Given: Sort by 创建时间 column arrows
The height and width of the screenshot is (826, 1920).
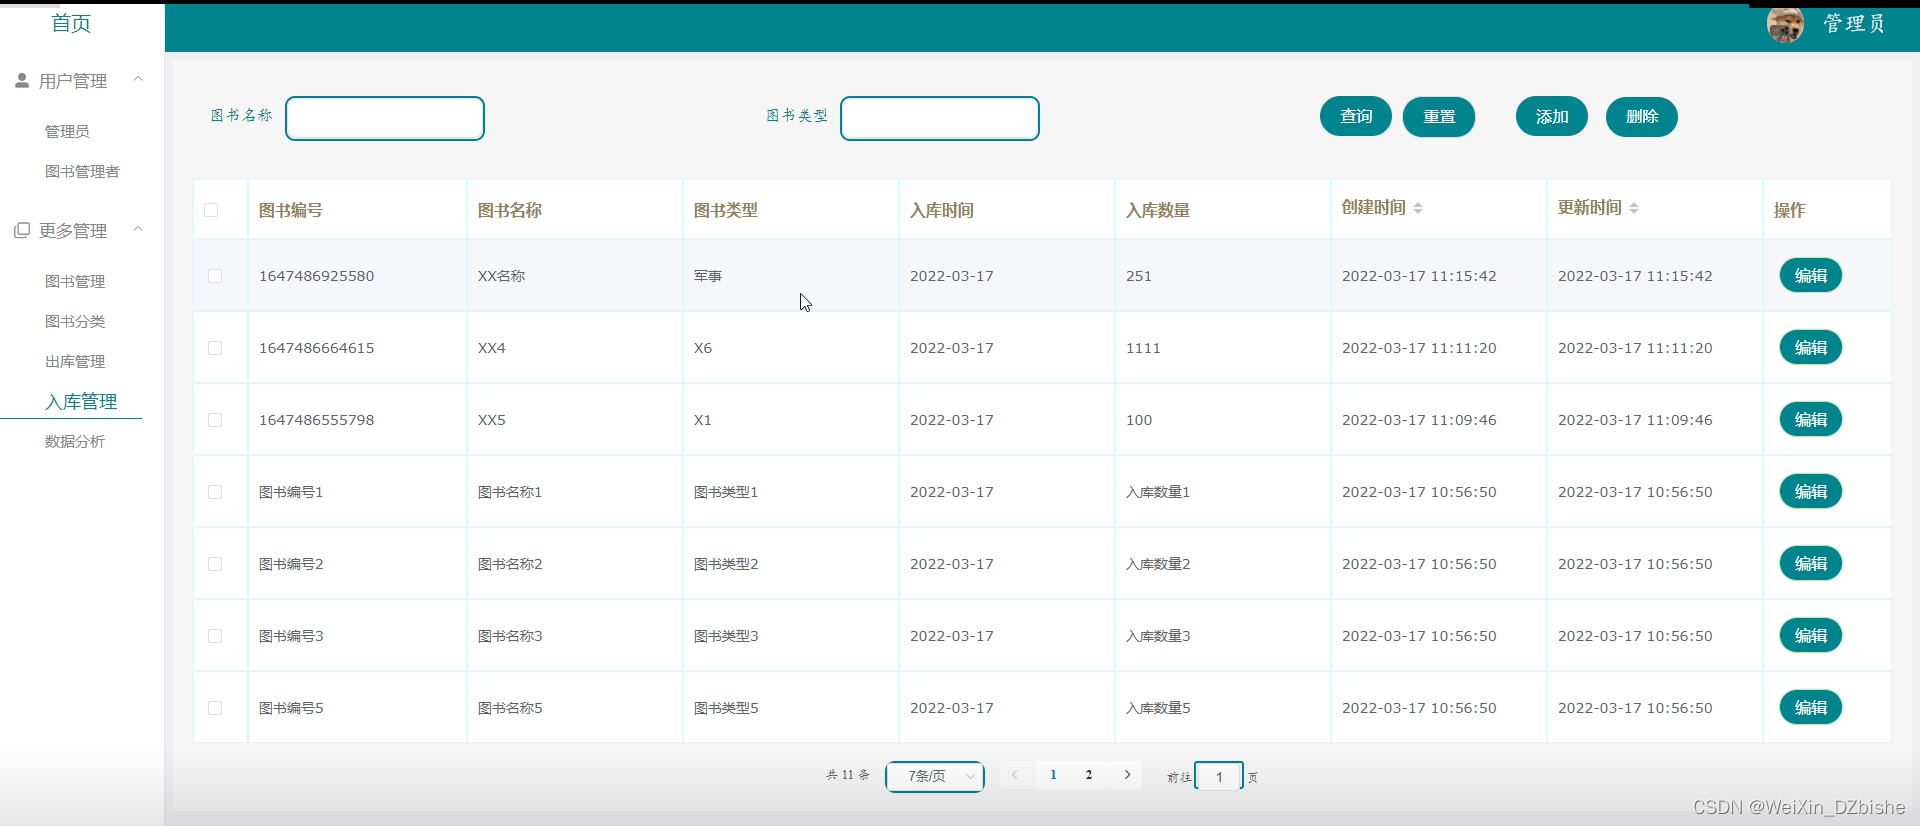Looking at the screenshot, I should coord(1418,208).
